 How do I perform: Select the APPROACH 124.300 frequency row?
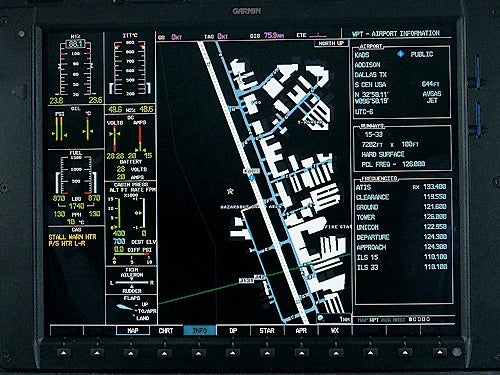click(401, 247)
